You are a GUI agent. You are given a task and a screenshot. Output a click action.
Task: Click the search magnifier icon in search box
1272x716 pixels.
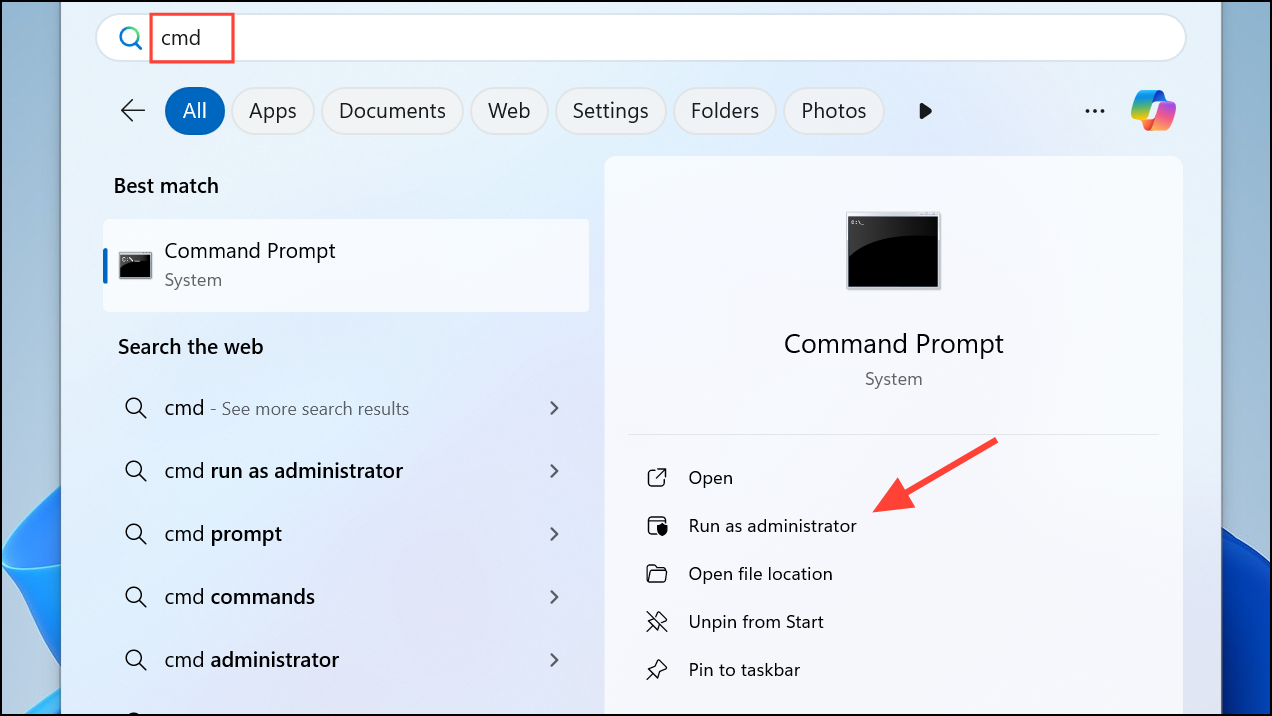131,39
